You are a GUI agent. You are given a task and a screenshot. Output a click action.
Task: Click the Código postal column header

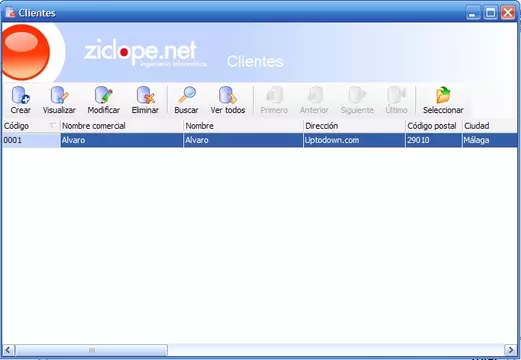tap(434, 126)
